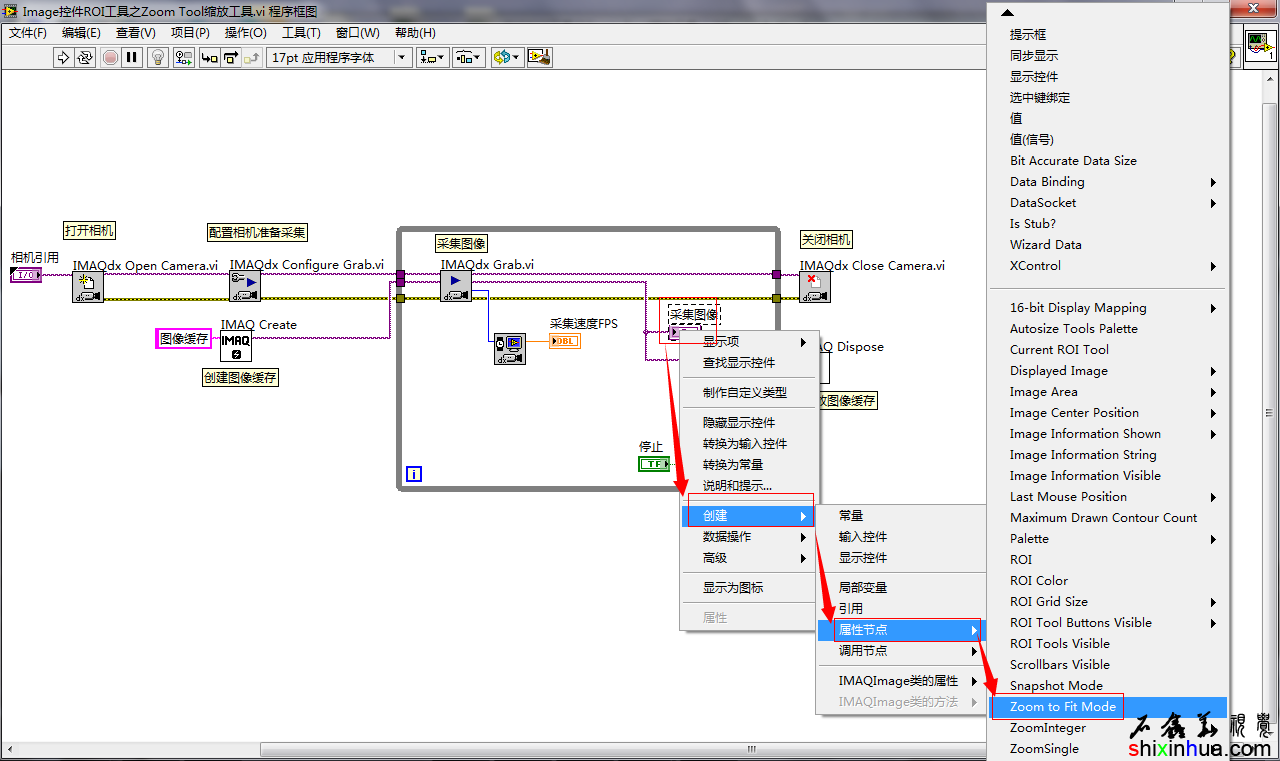Image resolution: width=1280 pixels, height=761 pixels.
Task: Open the Align Objects dropdown
Action: (x=433, y=57)
